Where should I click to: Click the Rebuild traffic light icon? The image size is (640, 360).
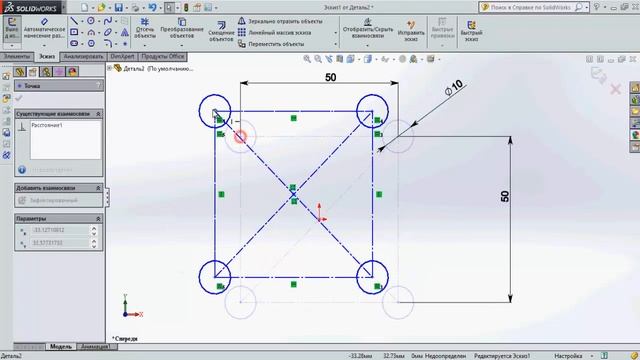[186, 7]
